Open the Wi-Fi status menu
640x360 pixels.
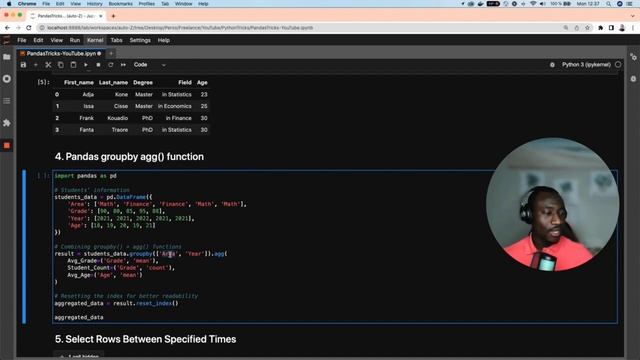click(533, 4)
